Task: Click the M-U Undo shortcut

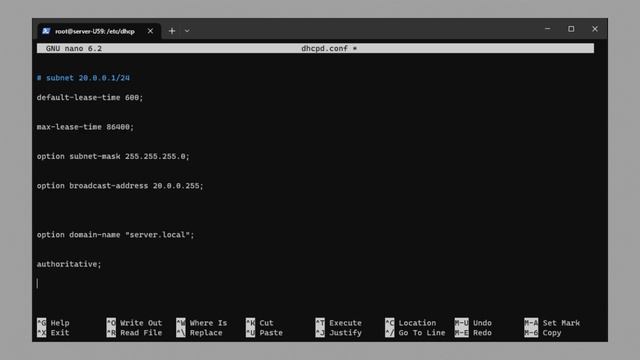Action: tap(473, 323)
